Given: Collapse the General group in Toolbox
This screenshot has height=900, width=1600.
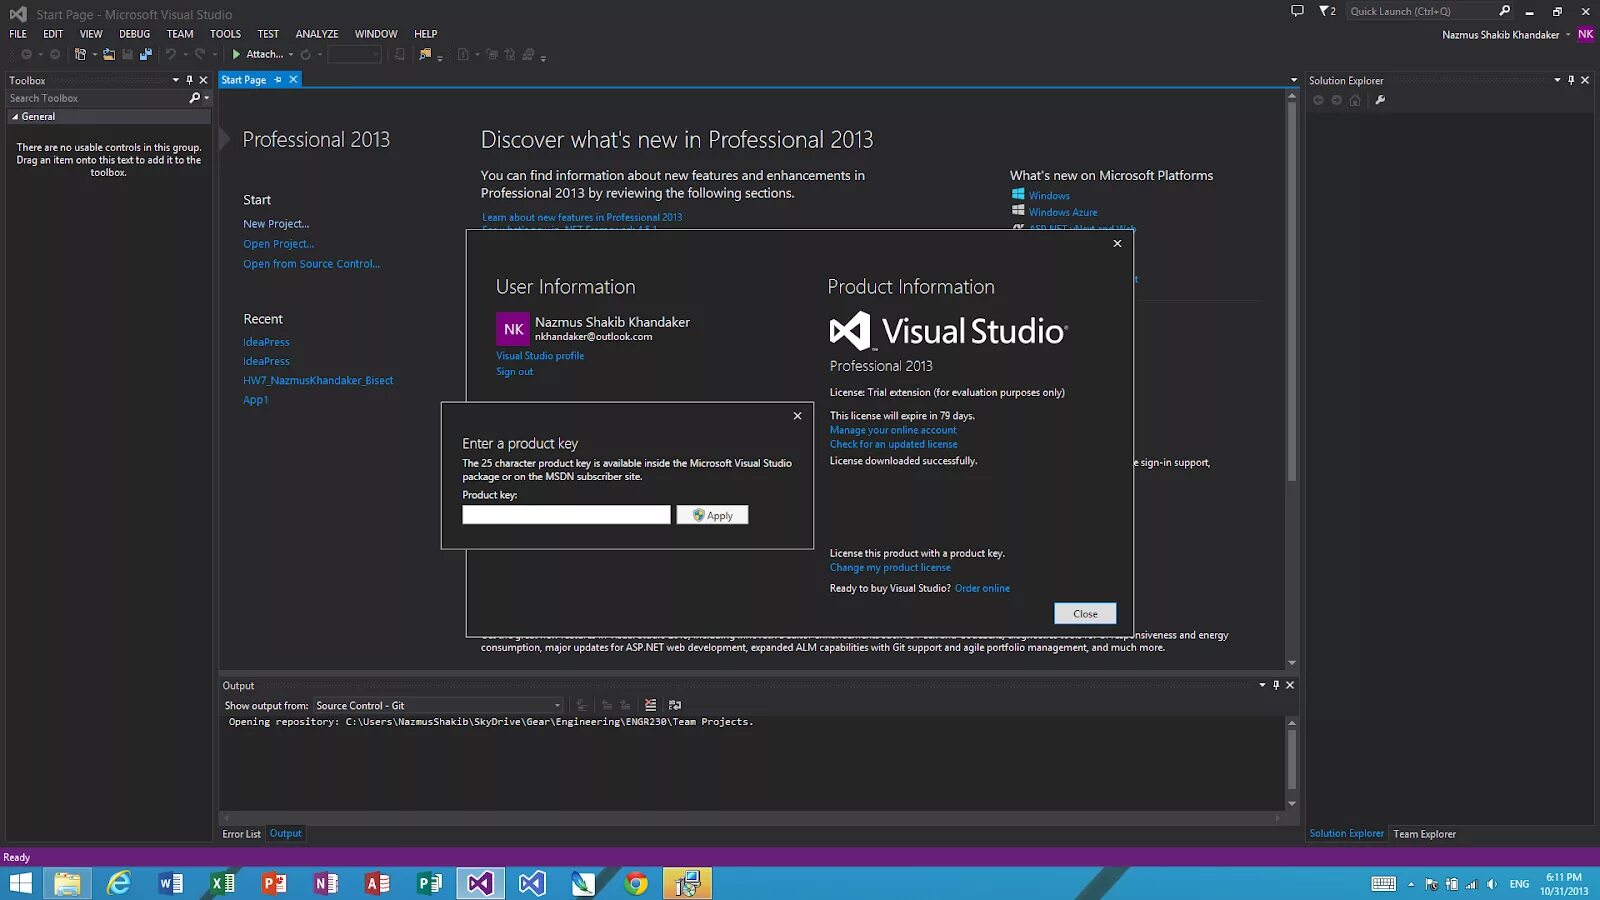Looking at the screenshot, I should tap(15, 117).
